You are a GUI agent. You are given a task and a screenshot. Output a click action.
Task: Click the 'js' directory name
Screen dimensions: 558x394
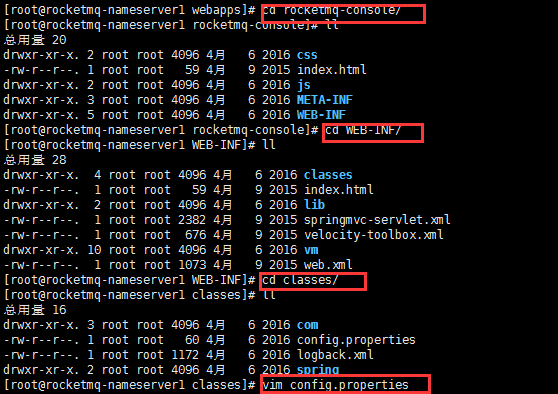click(304, 85)
